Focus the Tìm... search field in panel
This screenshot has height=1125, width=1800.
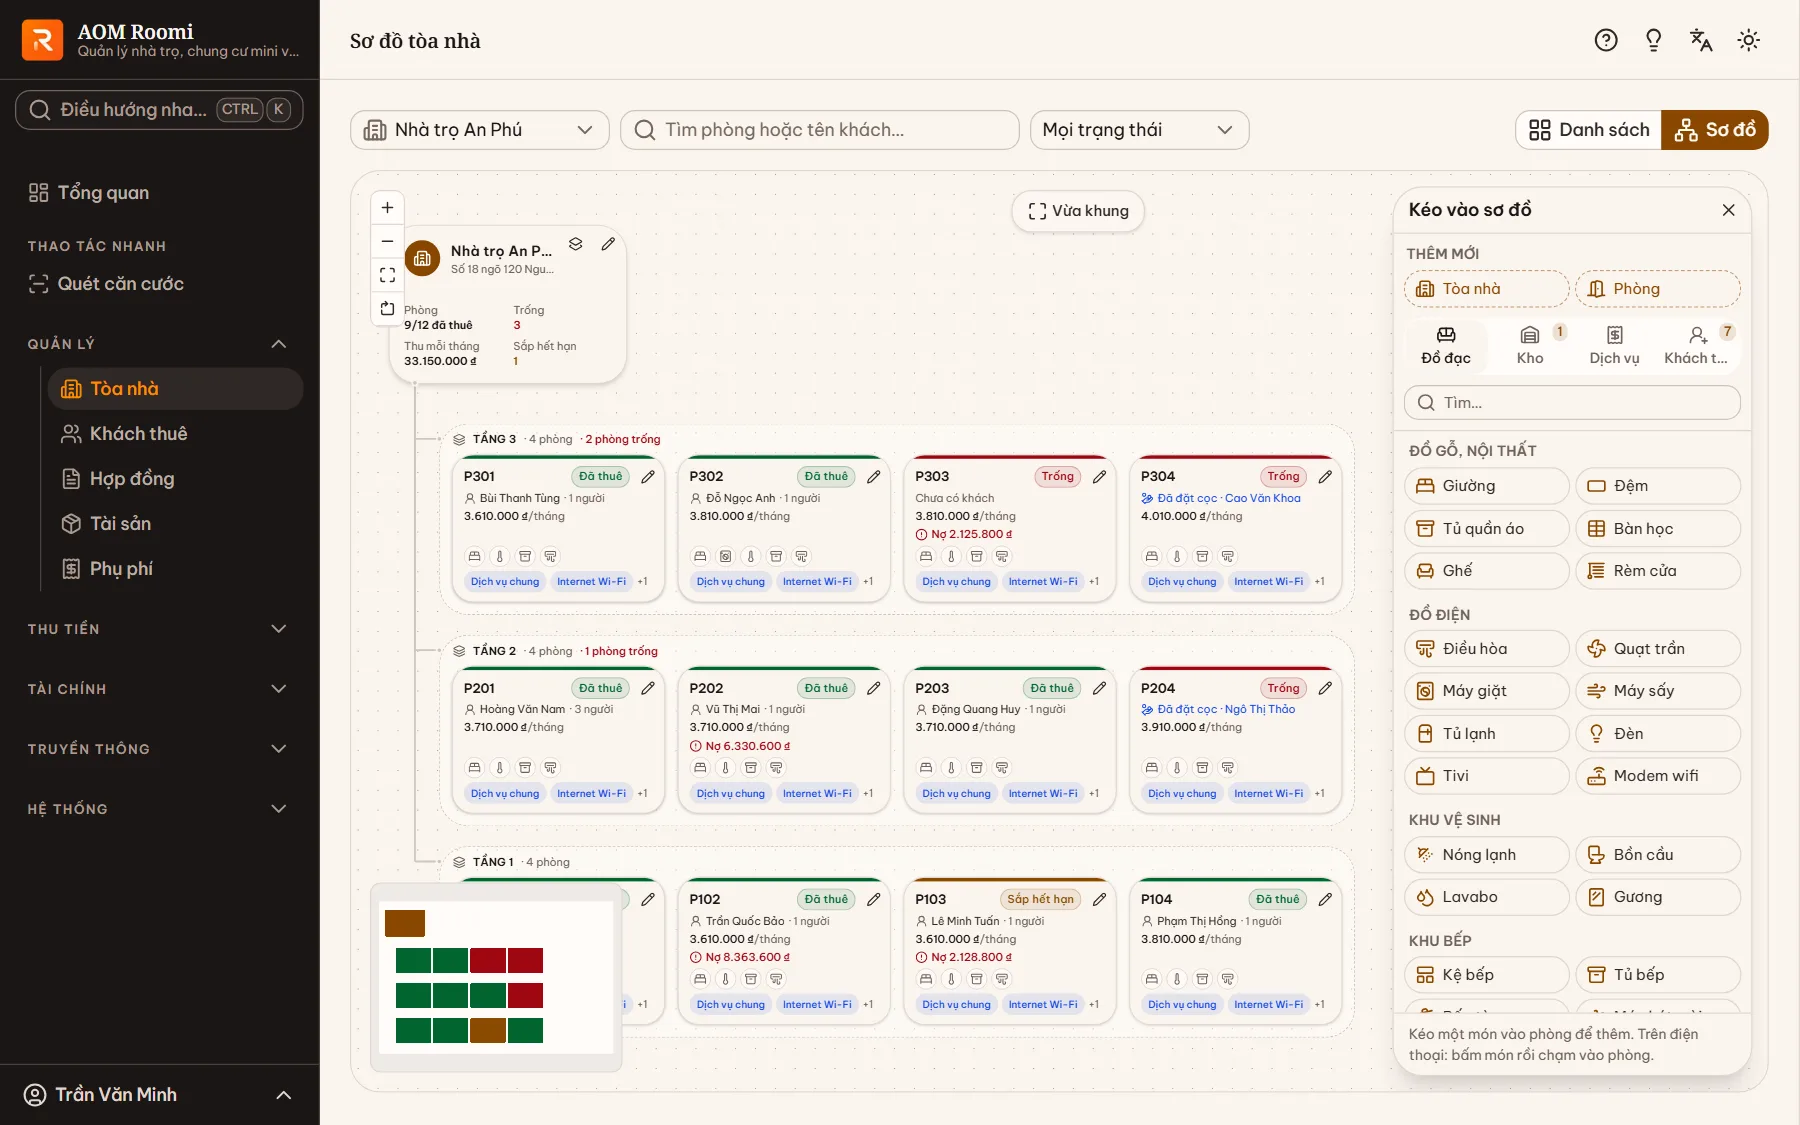(x=1573, y=403)
